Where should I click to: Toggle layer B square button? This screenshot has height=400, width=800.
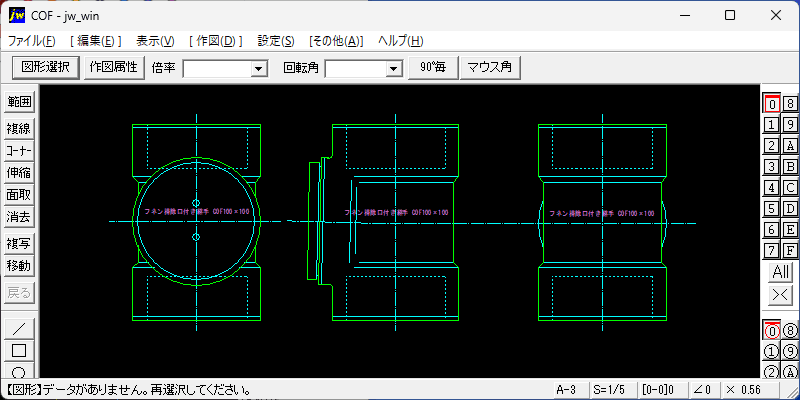tap(790, 166)
